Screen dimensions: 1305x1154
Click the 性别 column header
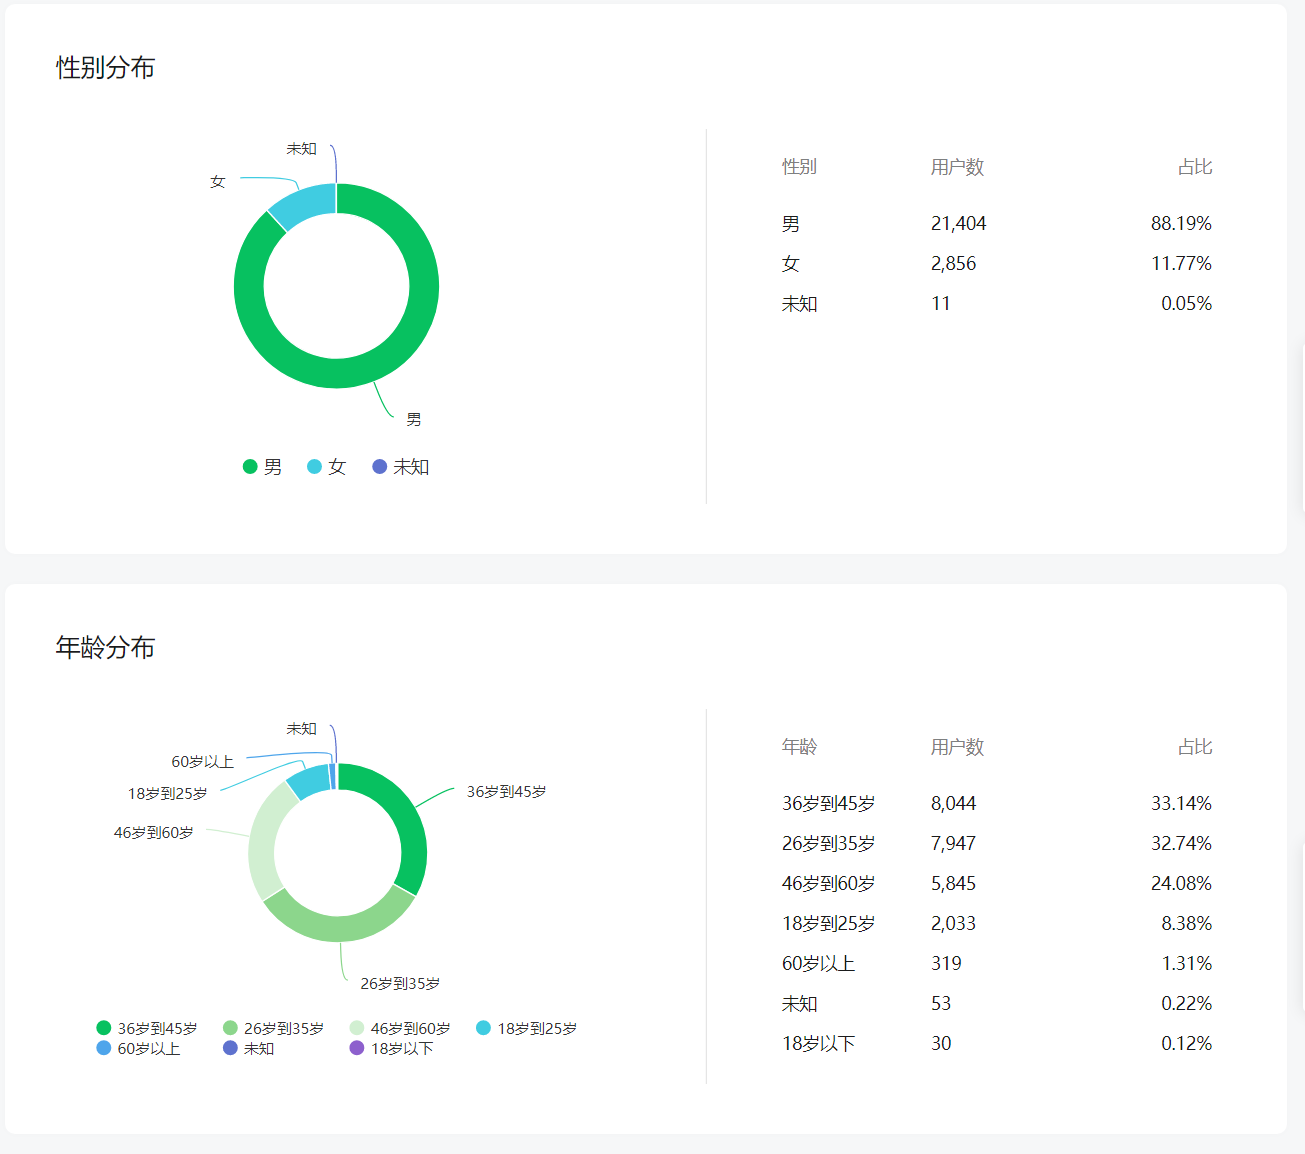click(x=799, y=167)
